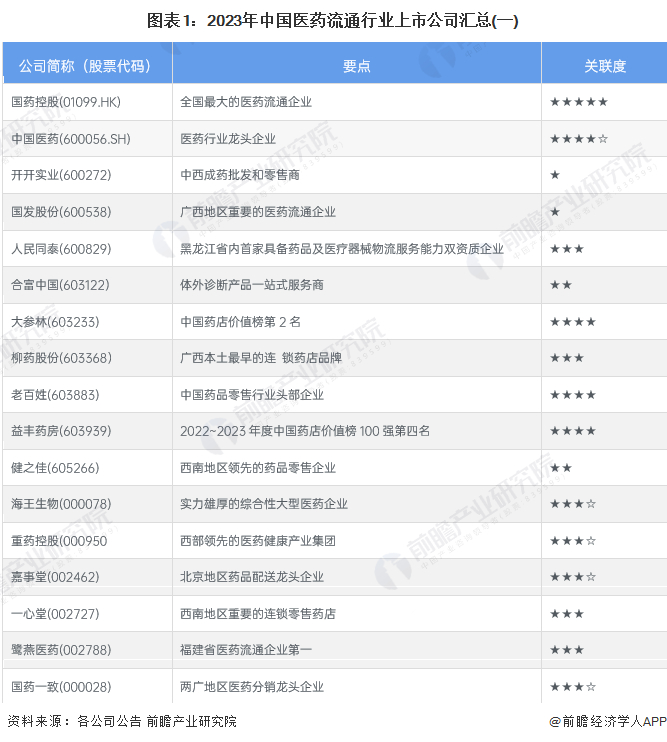667x742 pixels.
Task: Click the three-star rating for 人民同泰
Action: [x=567, y=249]
